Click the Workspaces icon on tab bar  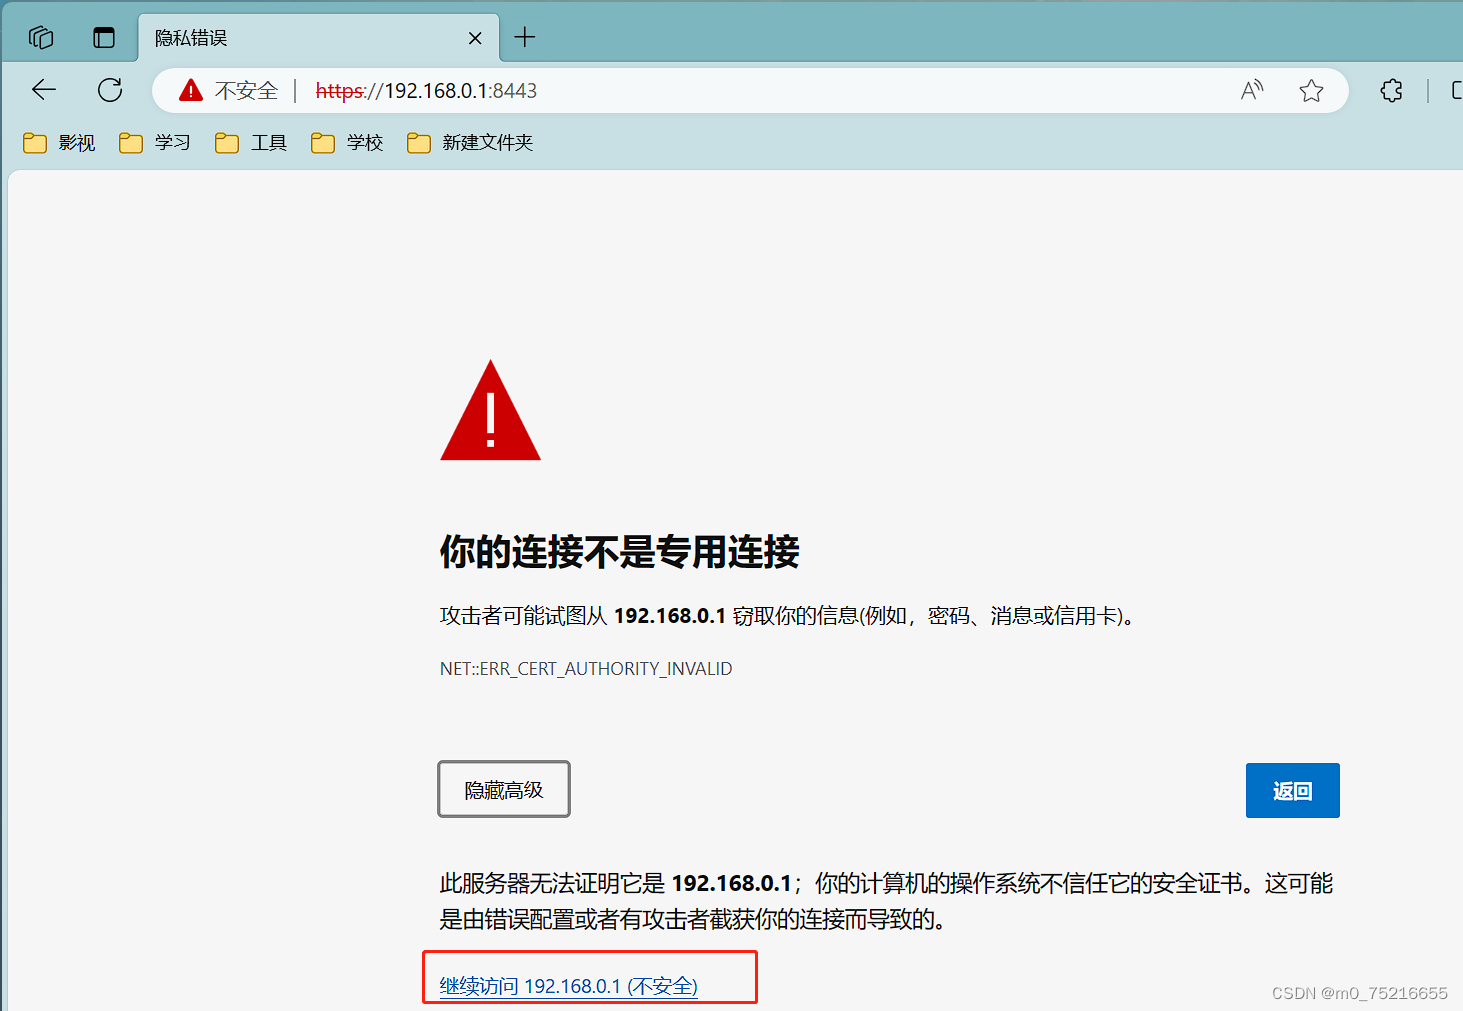point(40,37)
